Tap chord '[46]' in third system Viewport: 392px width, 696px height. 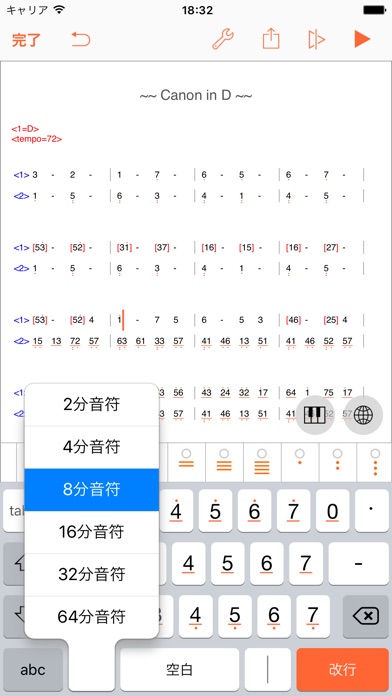293,320
